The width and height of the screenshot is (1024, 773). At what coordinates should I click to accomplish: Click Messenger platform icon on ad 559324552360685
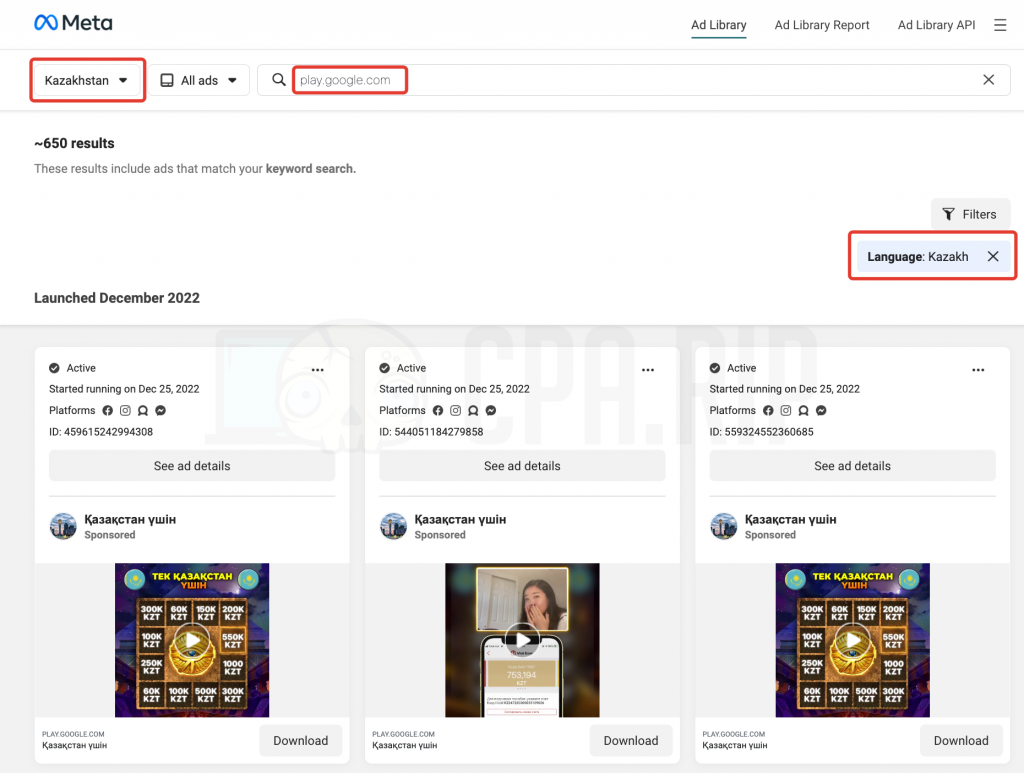pos(822,410)
